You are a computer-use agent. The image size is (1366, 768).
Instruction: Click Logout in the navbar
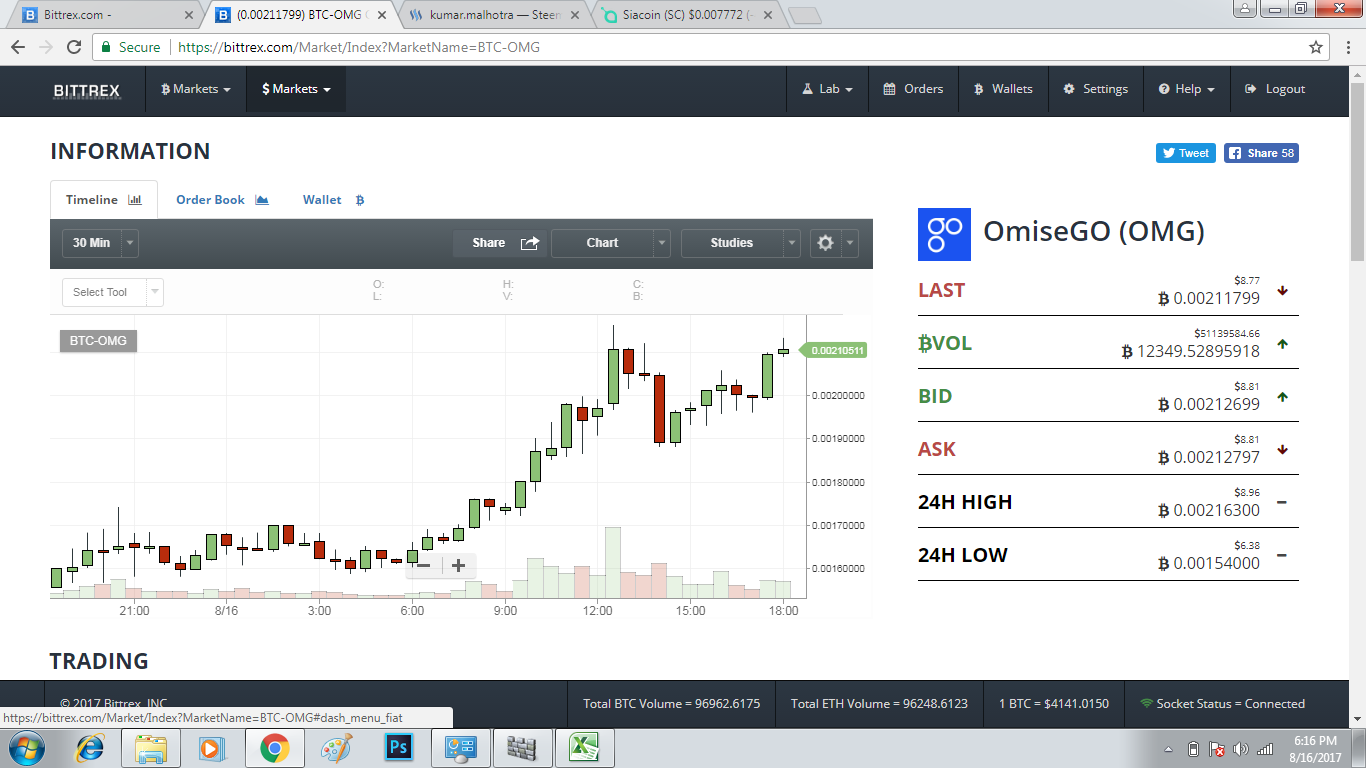click(1275, 89)
